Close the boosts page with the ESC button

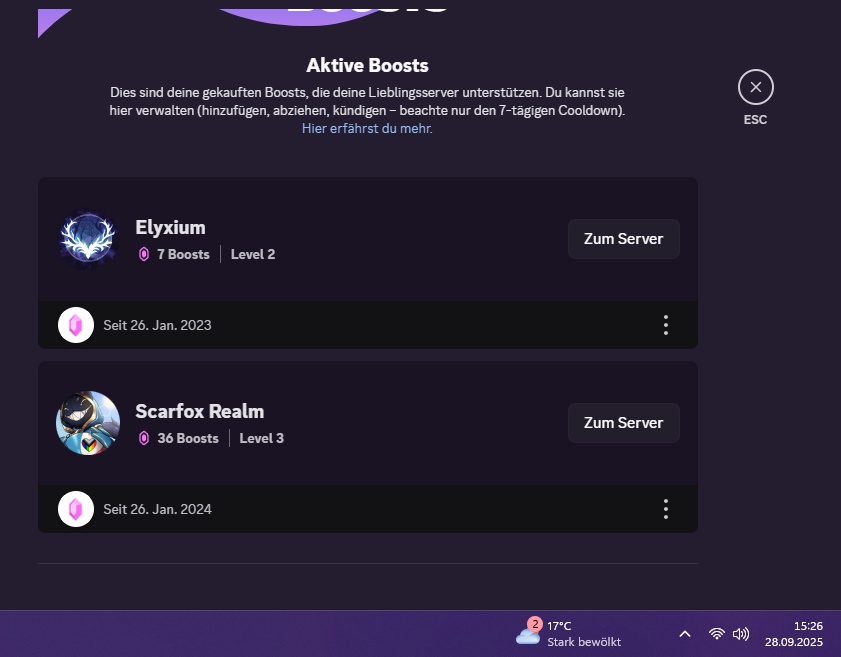tap(755, 88)
